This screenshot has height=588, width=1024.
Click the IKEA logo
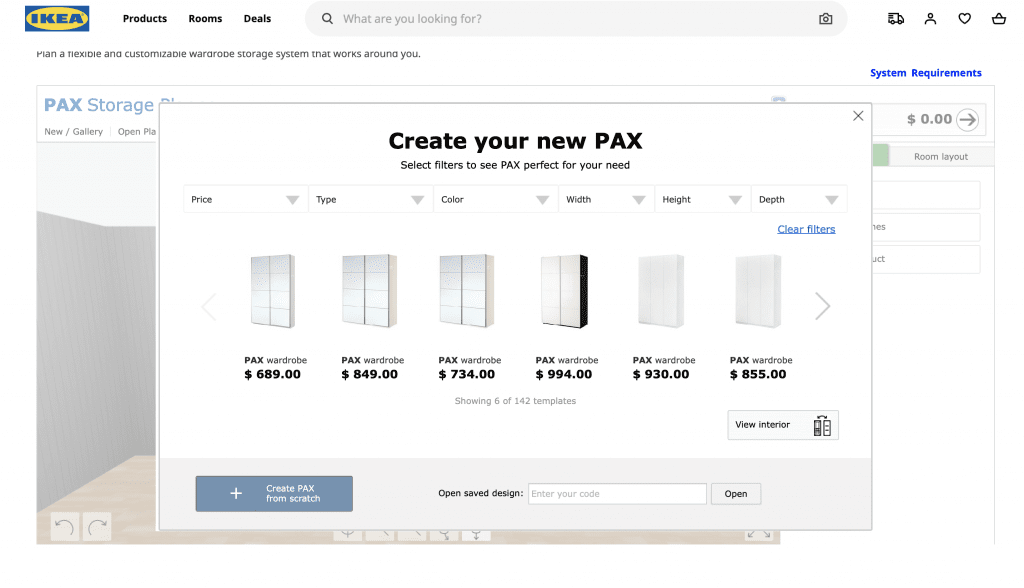pos(57,19)
